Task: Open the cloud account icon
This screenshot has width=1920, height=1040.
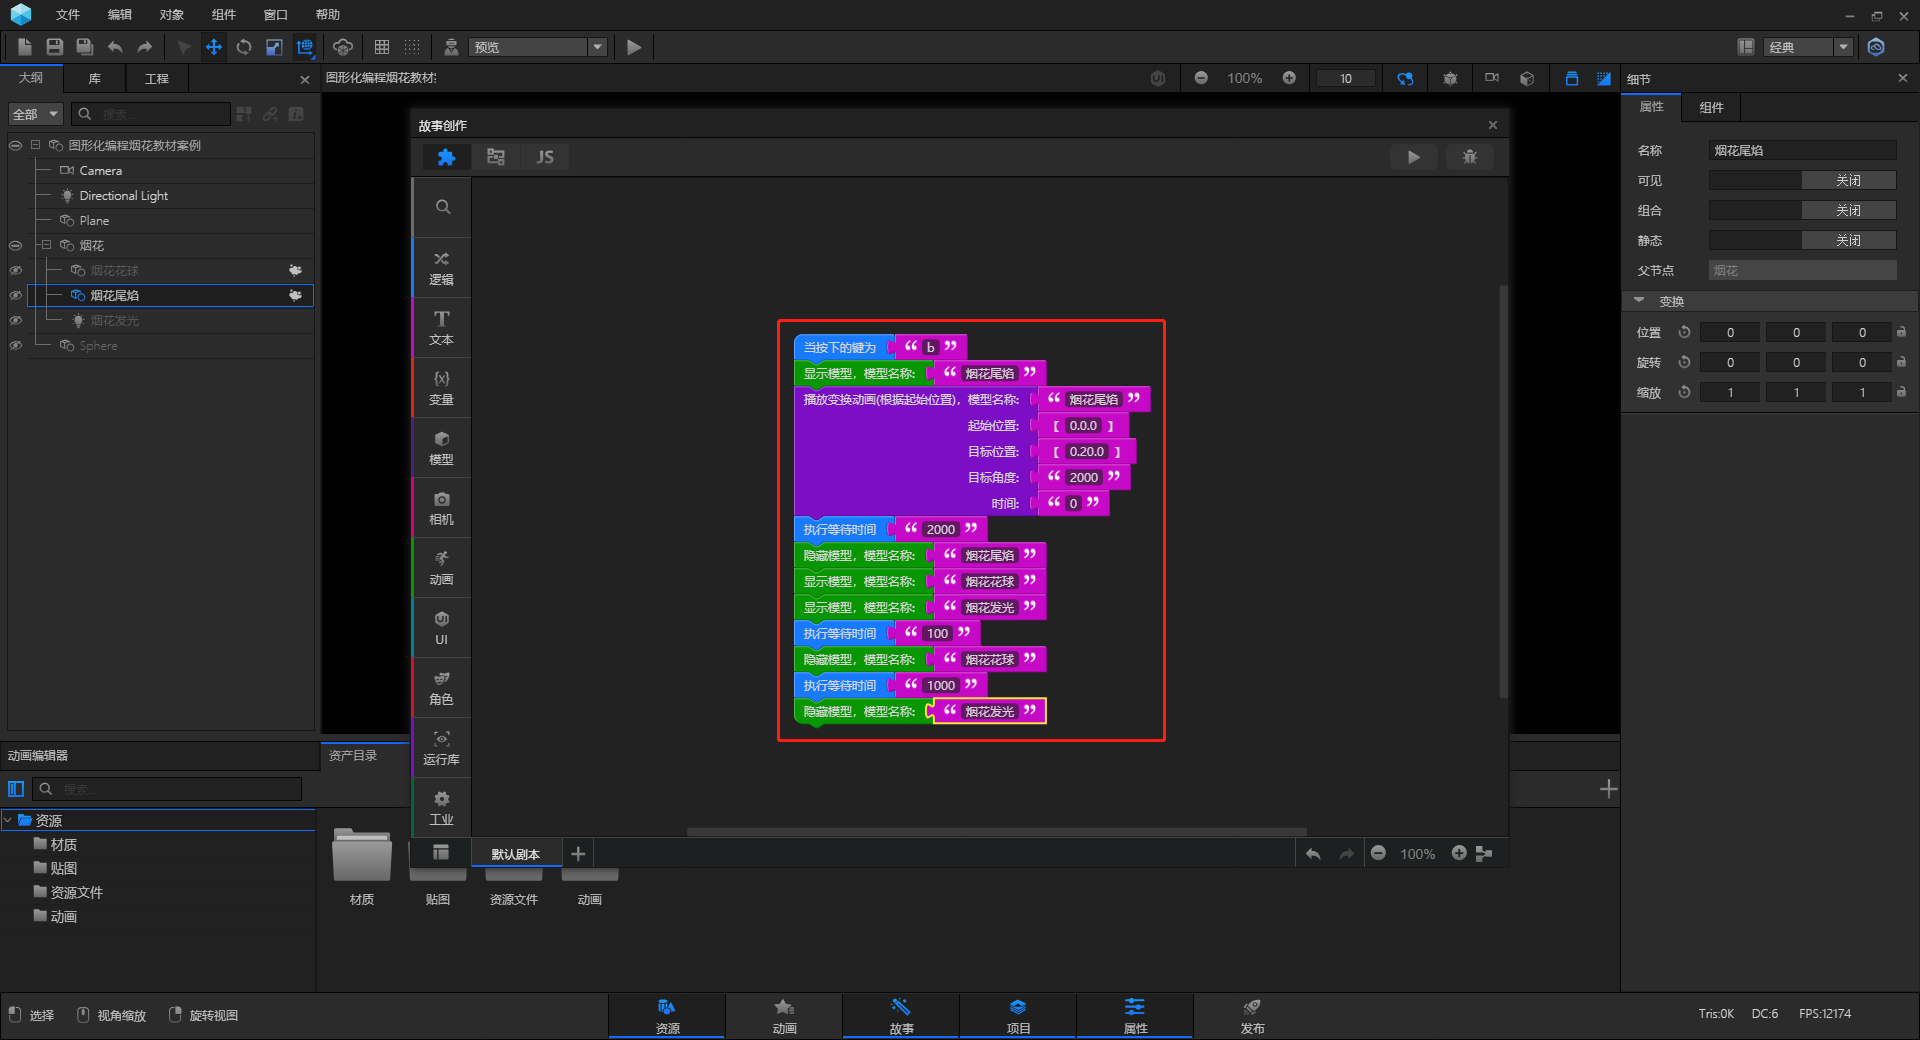Action: point(1876,47)
